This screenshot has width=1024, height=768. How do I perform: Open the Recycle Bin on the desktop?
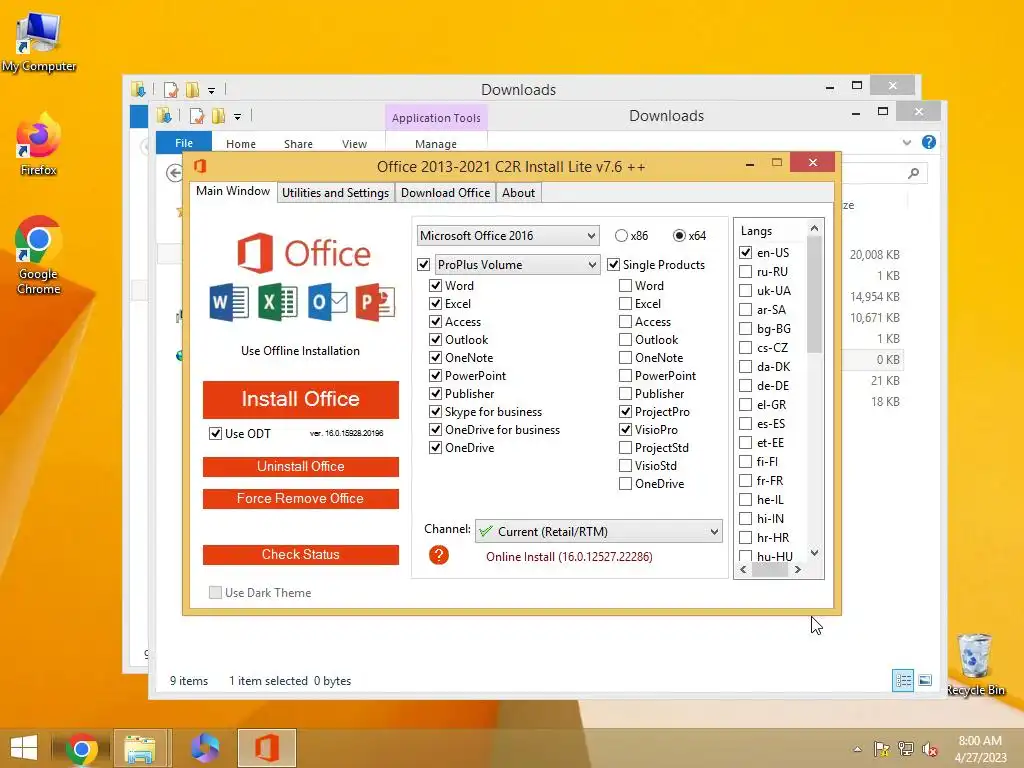[x=975, y=664]
